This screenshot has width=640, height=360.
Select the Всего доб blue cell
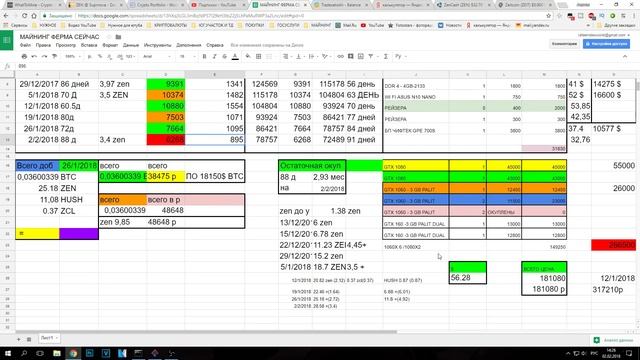(x=37, y=166)
